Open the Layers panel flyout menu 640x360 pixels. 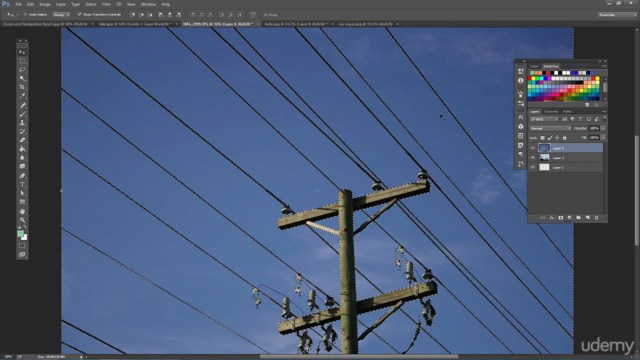coord(604,111)
